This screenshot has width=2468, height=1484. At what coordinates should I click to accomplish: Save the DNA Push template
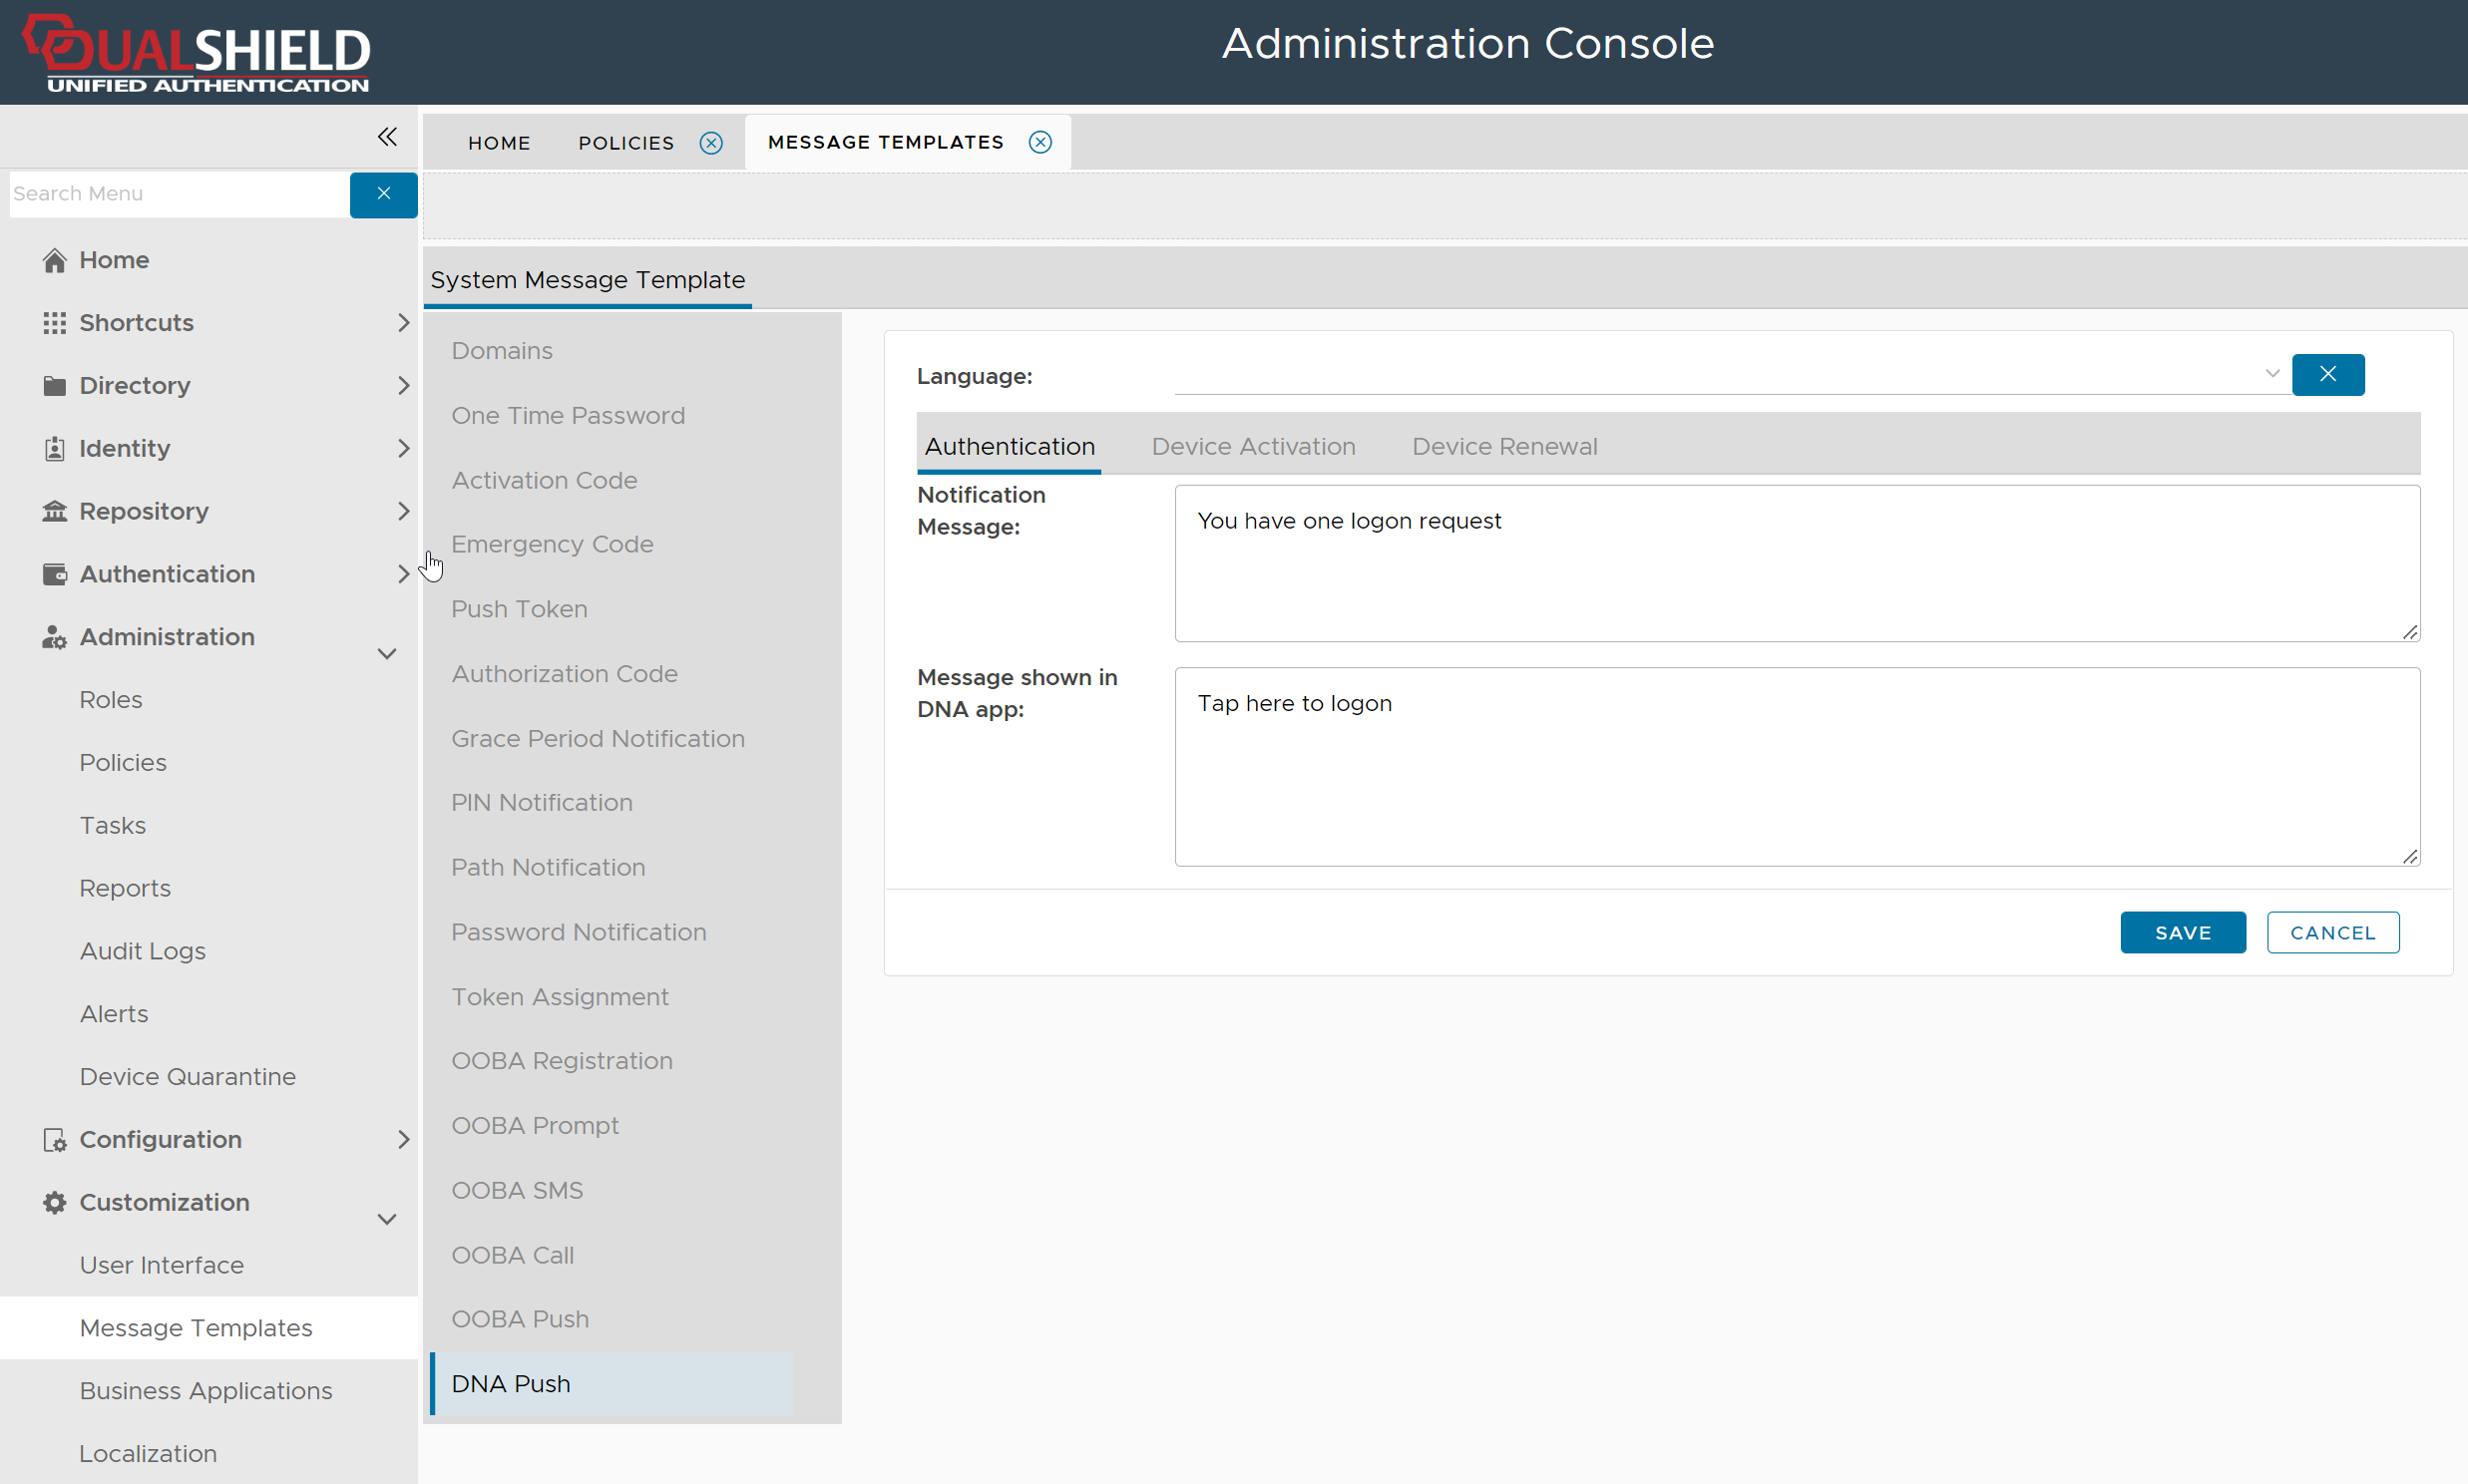click(2182, 933)
